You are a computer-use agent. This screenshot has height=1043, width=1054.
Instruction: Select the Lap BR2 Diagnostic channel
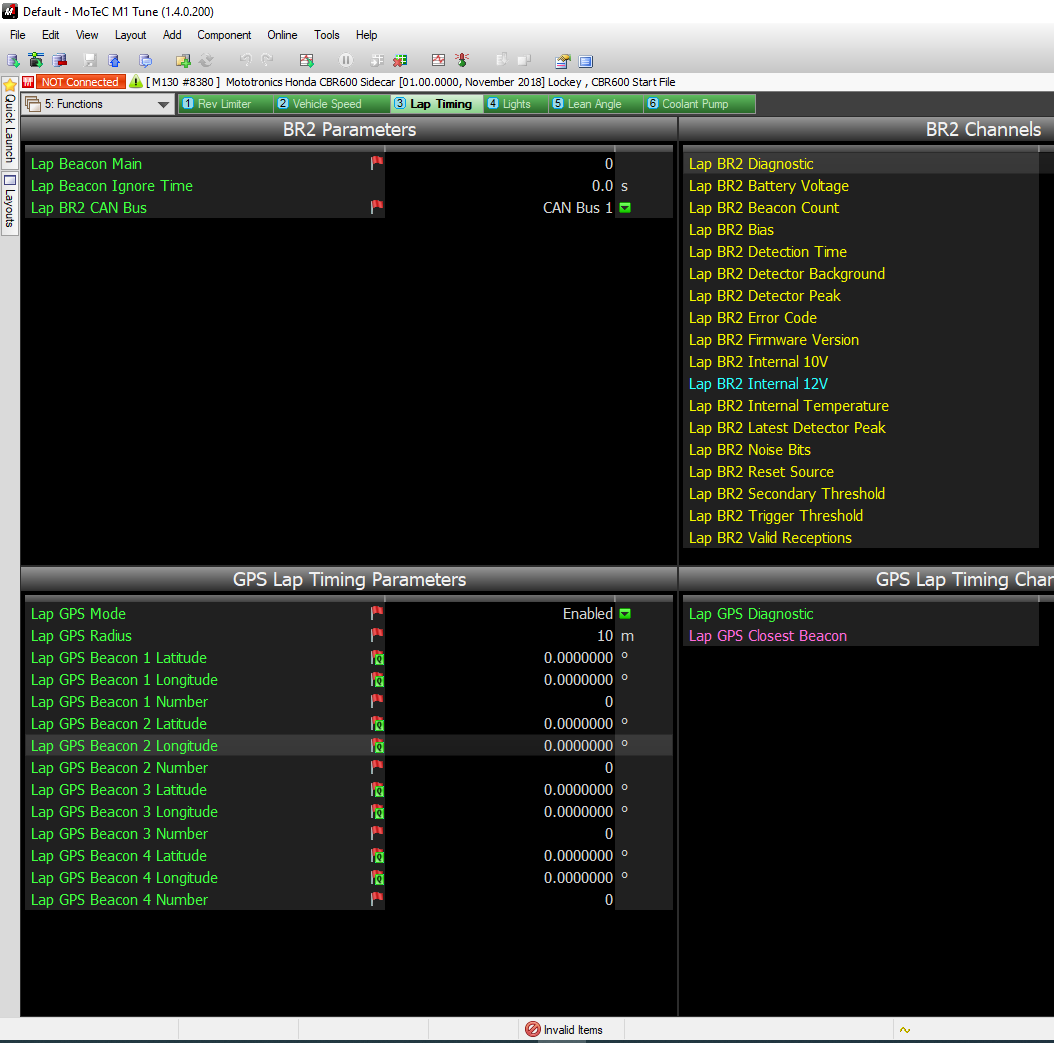pyautogui.click(x=861, y=163)
